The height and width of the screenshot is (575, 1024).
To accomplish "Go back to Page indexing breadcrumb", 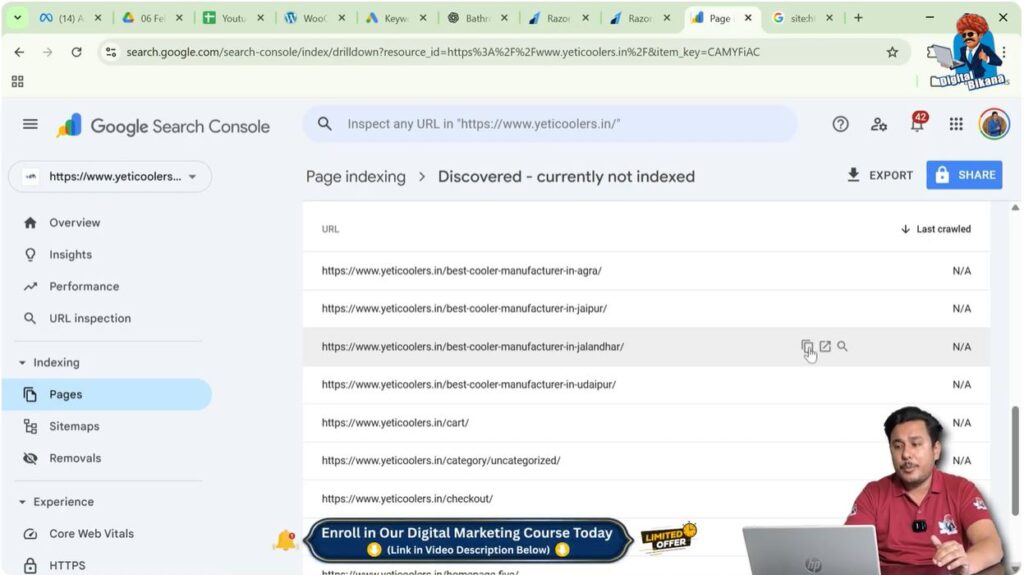I will pos(355,176).
